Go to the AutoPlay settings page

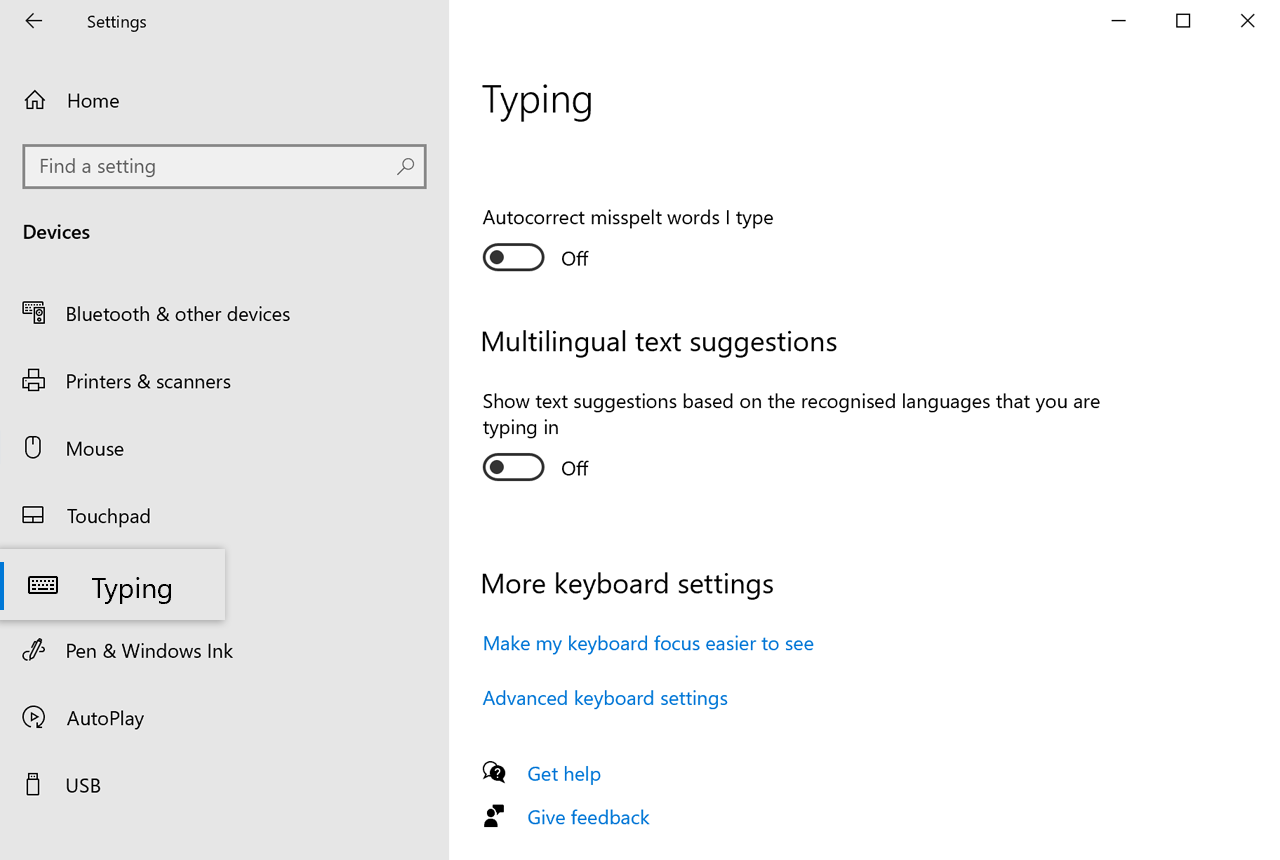105,718
